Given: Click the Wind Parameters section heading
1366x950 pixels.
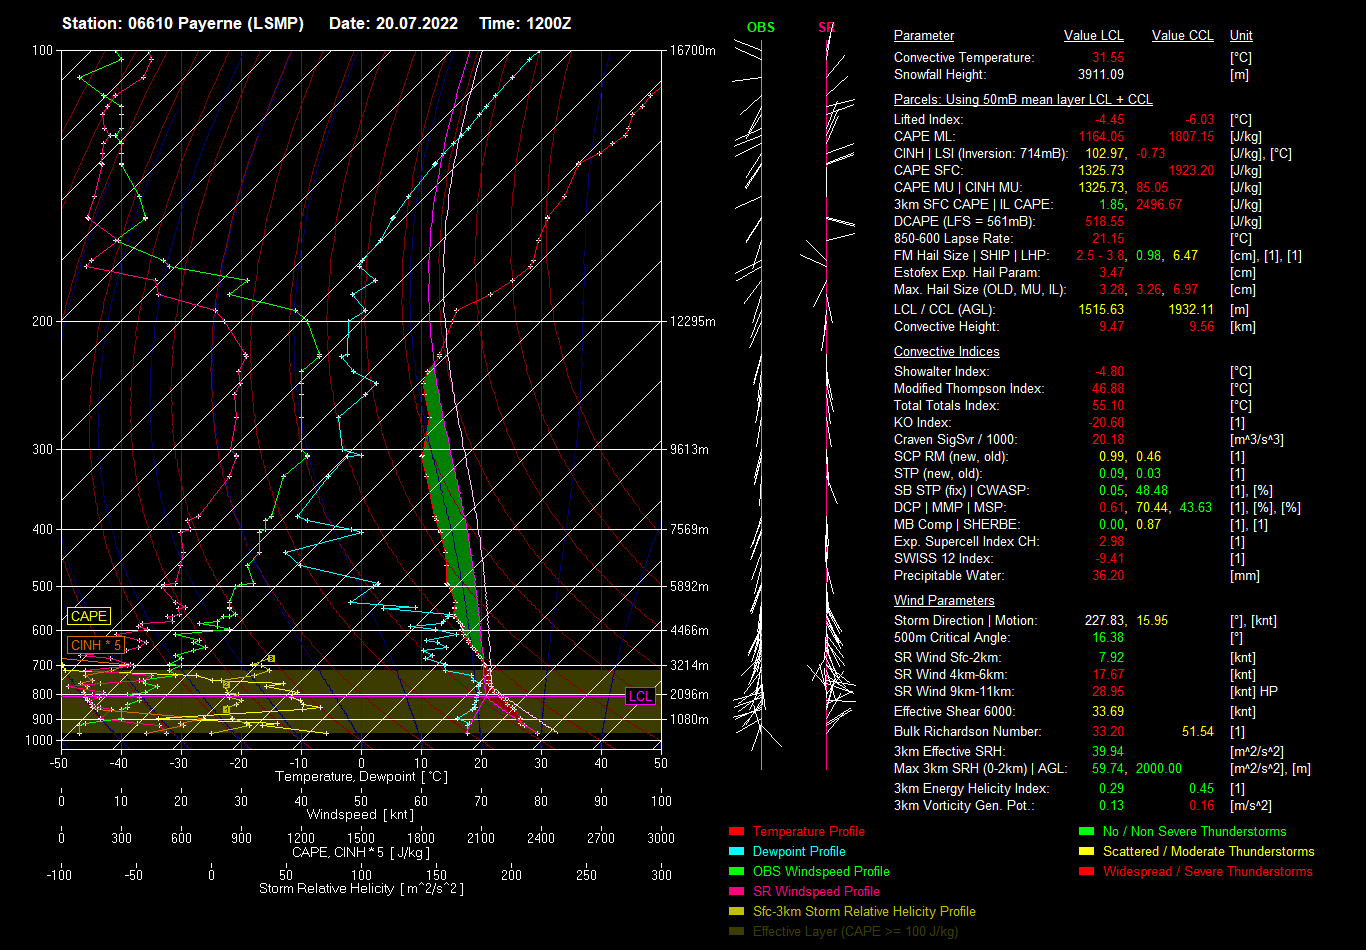Looking at the screenshot, I should pyautogui.click(x=943, y=601).
